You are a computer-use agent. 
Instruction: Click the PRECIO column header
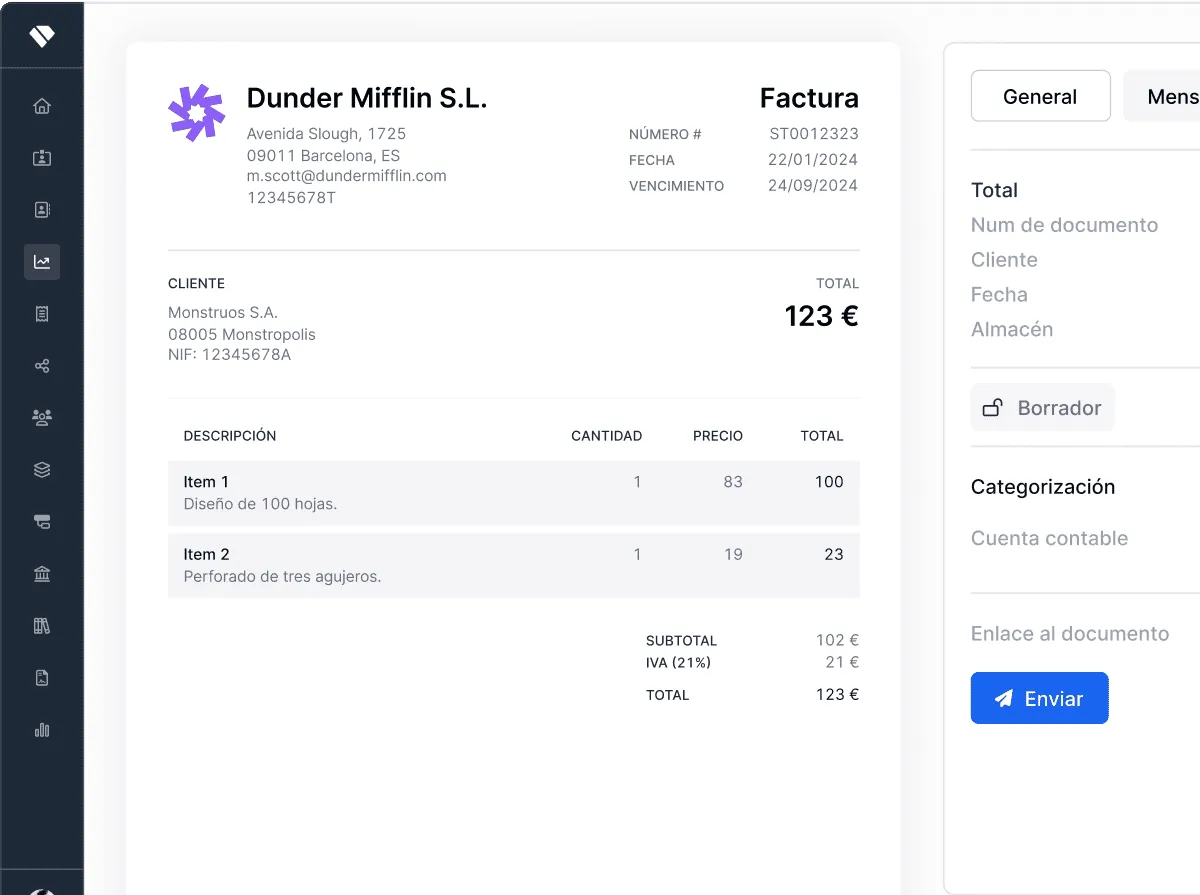tap(718, 436)
